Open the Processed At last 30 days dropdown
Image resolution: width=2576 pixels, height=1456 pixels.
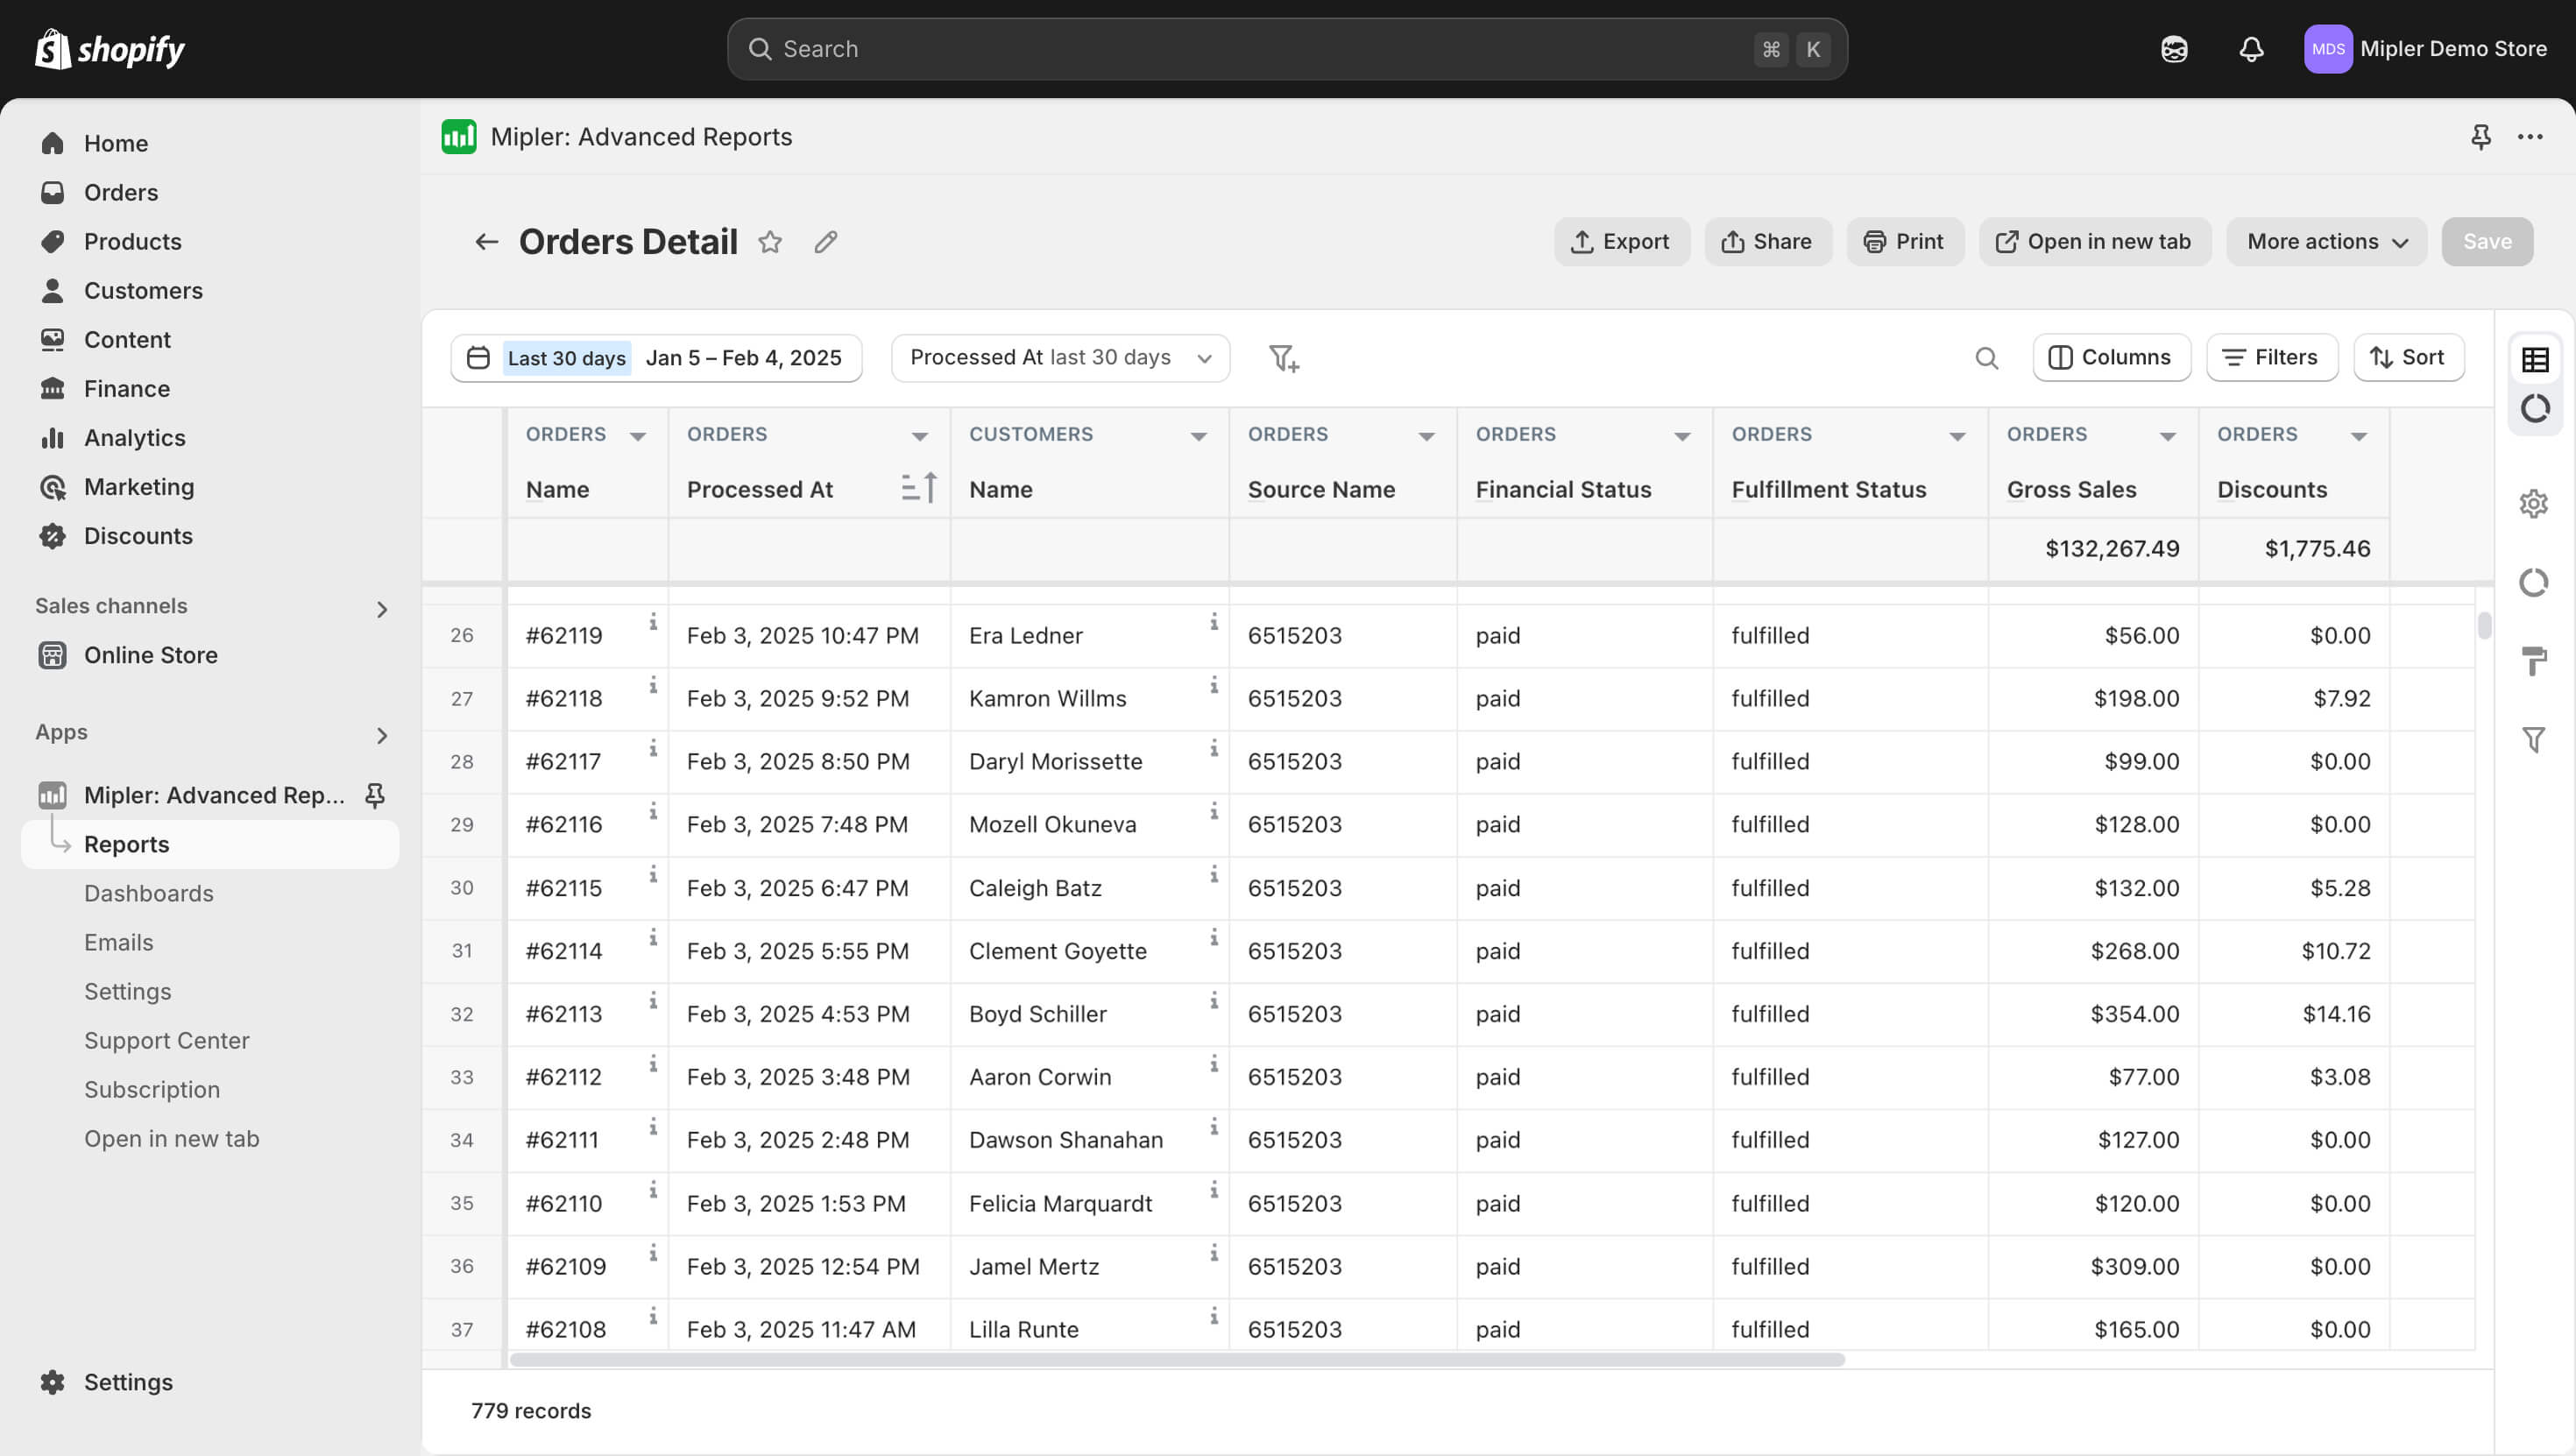(1060, 358)
